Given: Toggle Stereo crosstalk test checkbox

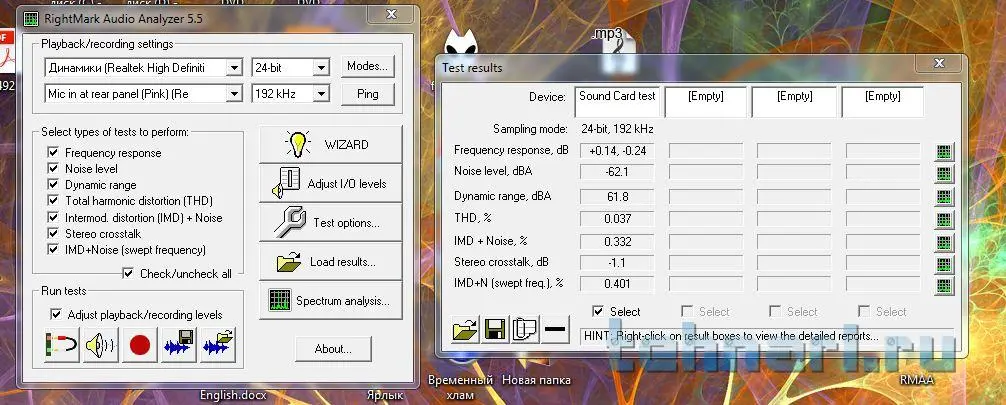Looking at the screenshot, I should pyautogui.click(x=53, y=234).
